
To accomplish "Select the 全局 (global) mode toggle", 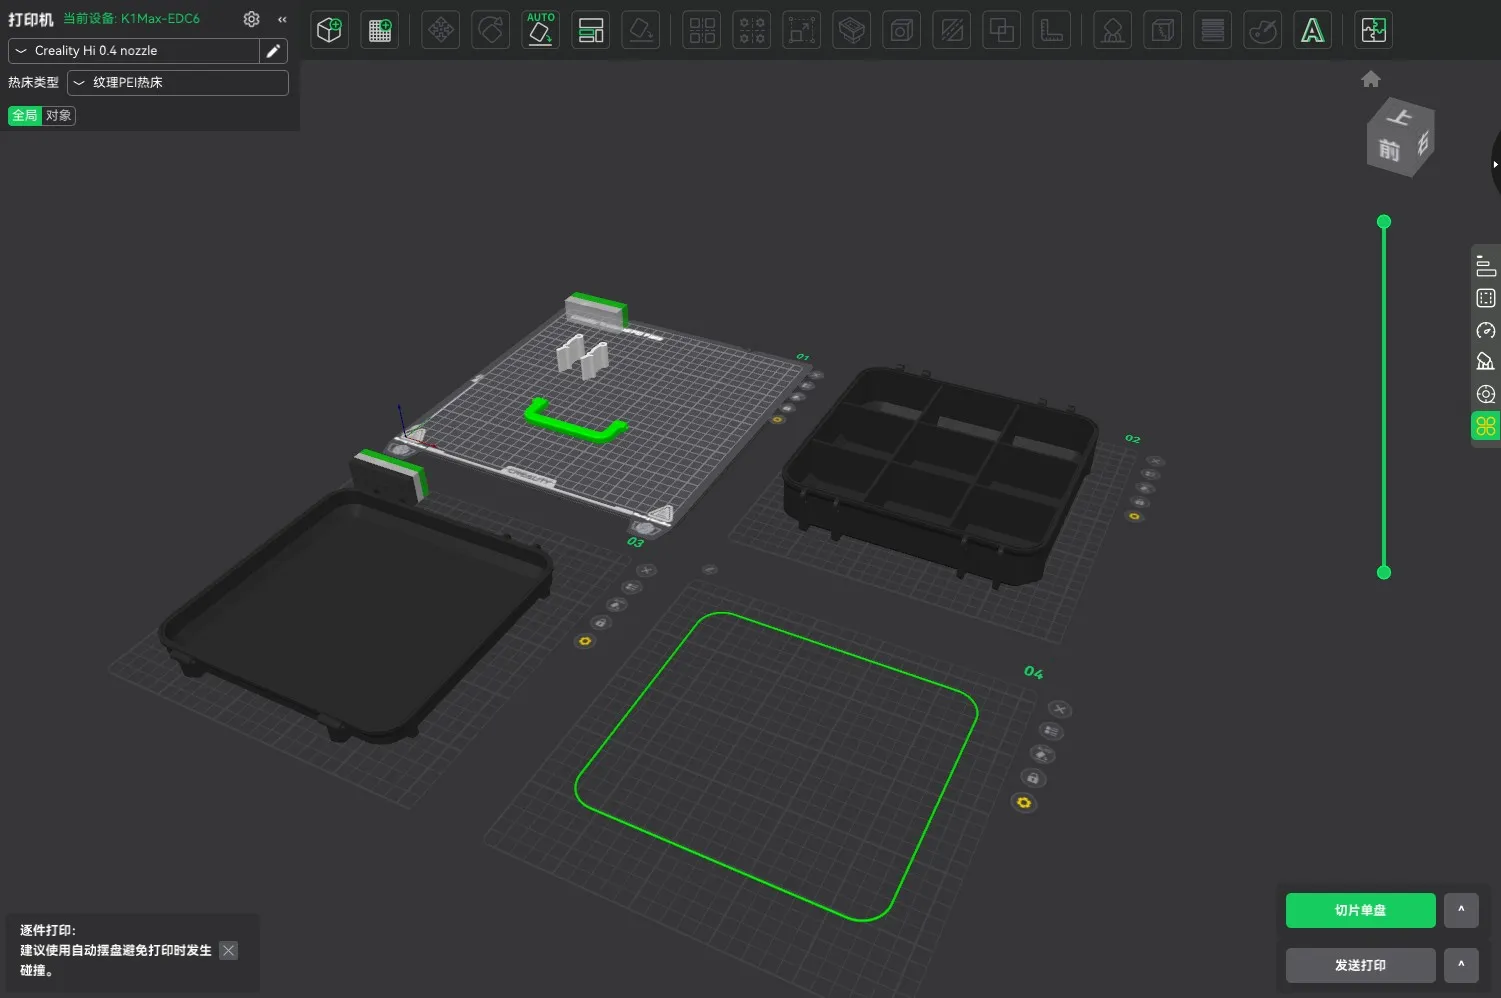I will [x=24, y=116].
